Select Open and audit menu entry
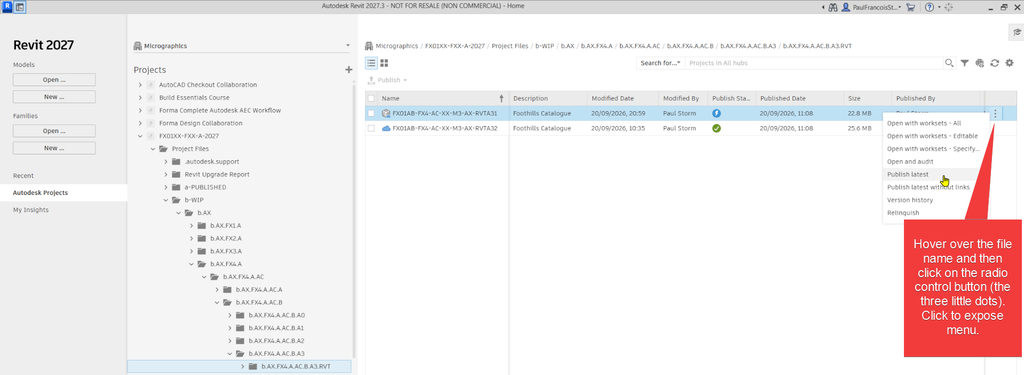This screenshot has height=375, width=1024. coord(910,161)
